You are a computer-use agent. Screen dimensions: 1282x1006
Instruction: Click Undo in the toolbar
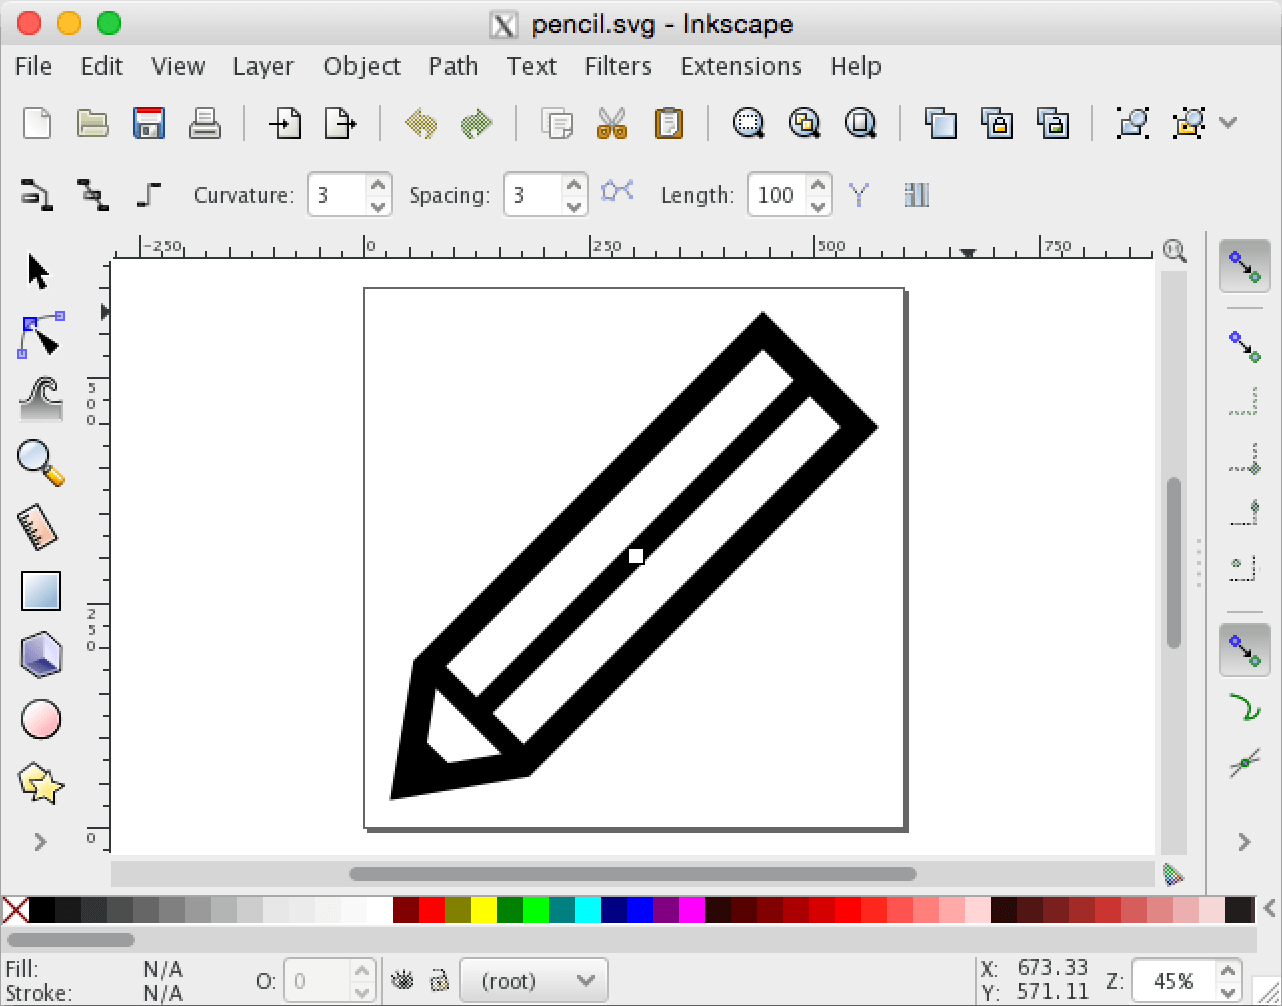point(421,122)
